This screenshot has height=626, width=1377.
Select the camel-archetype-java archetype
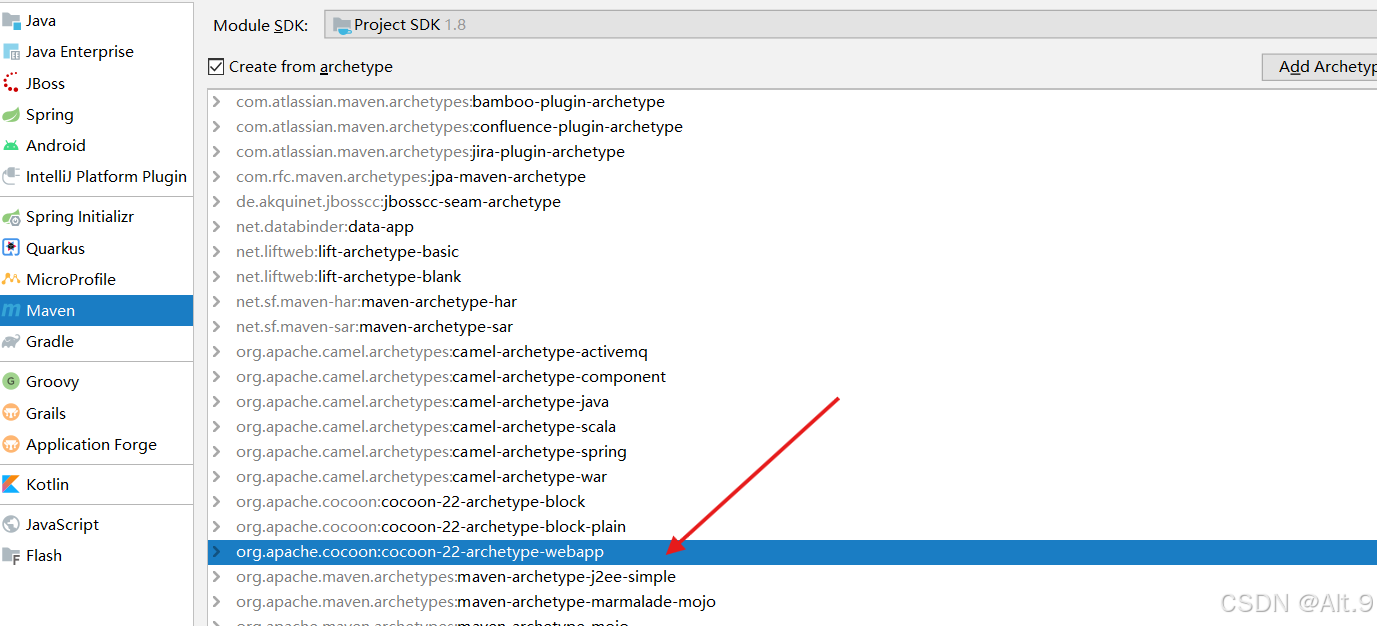tap(792, 402)
